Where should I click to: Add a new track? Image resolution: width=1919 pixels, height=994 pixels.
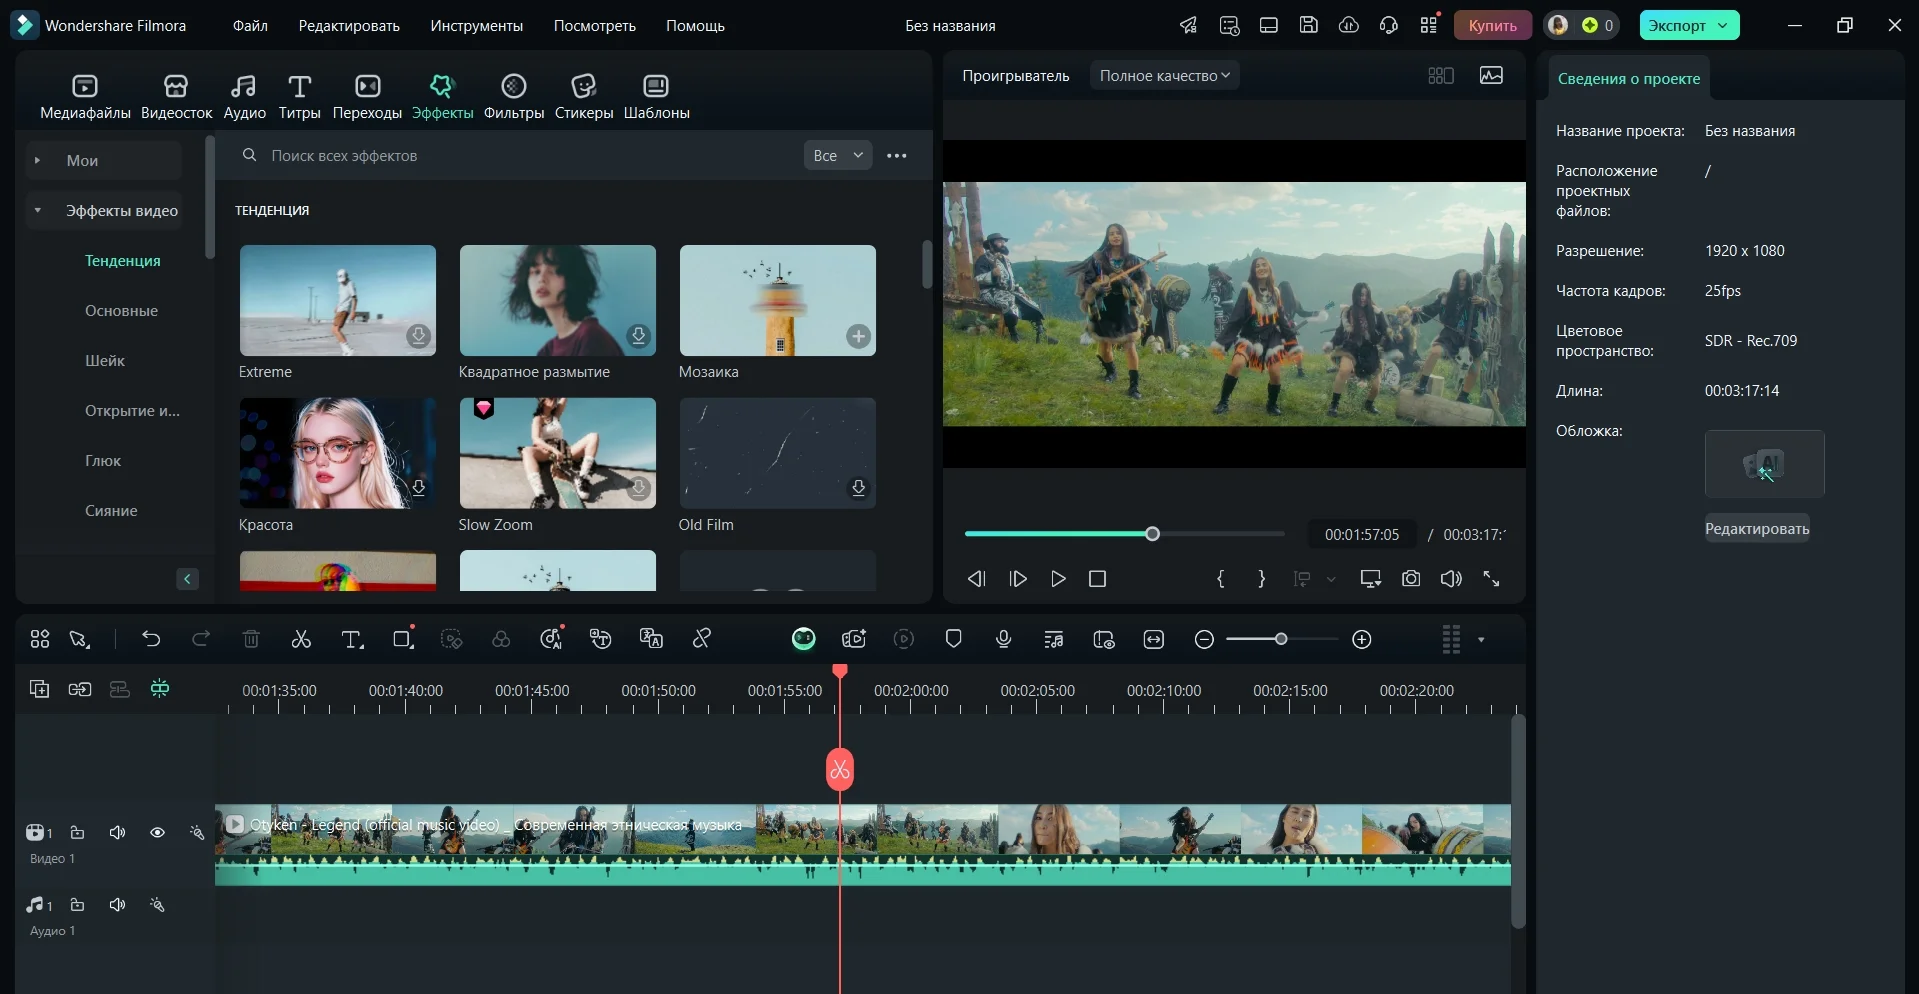(x=39, y=689)
